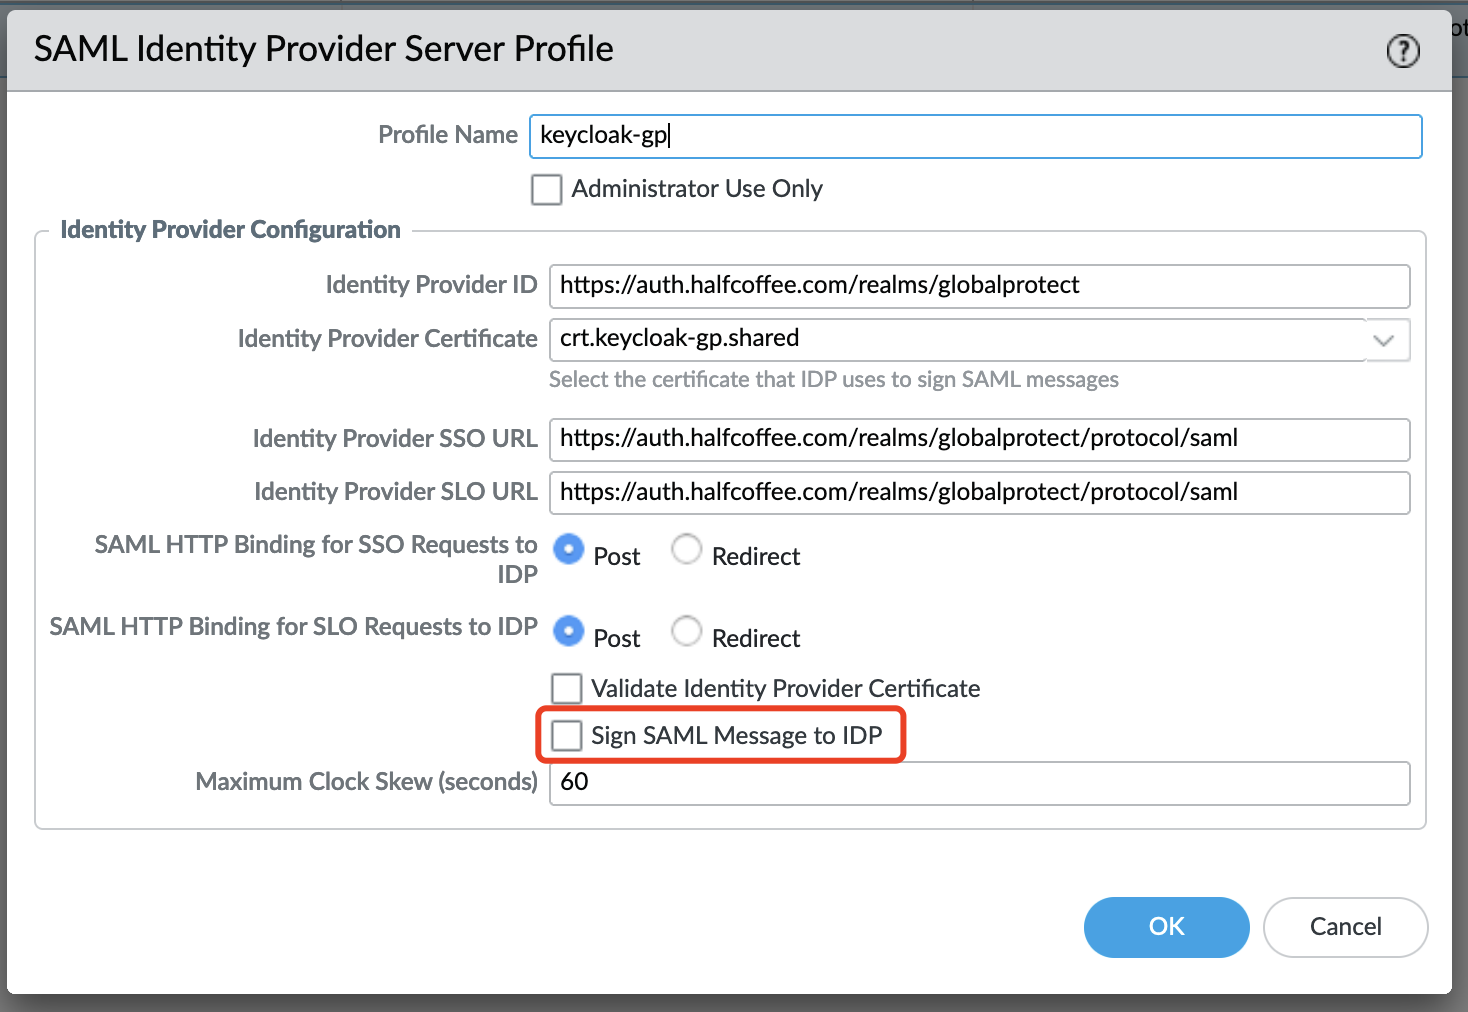The height and width of the screenshot is (1012, 1468).
Task: Select Redirect binding for SSO requests
Action: pos(686,548)
